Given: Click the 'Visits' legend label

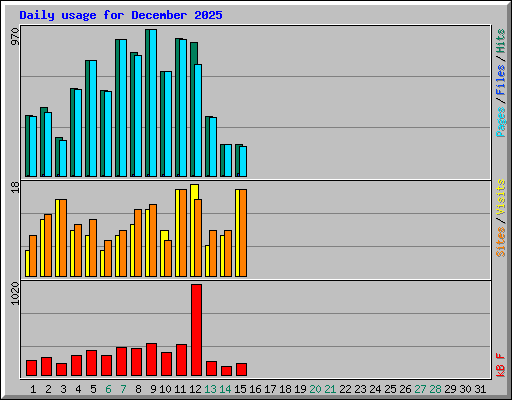Looking at the screenshot, I should point(501,197).
